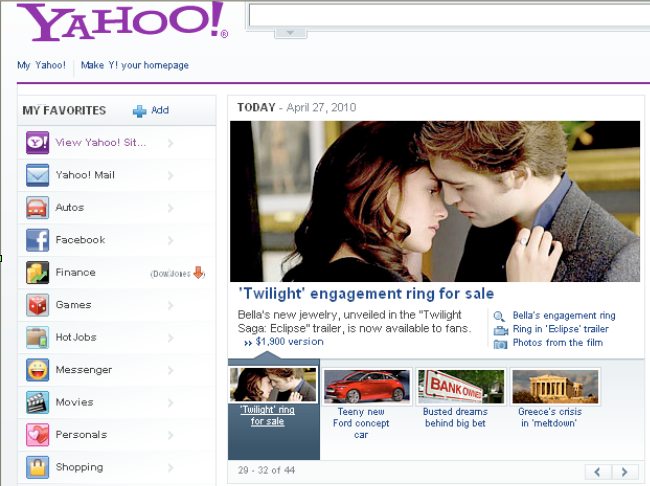This screenshot has height=486, width=650.
Task: Click the Twilight ring for sale thumbnail
Action: click(273, 385)
